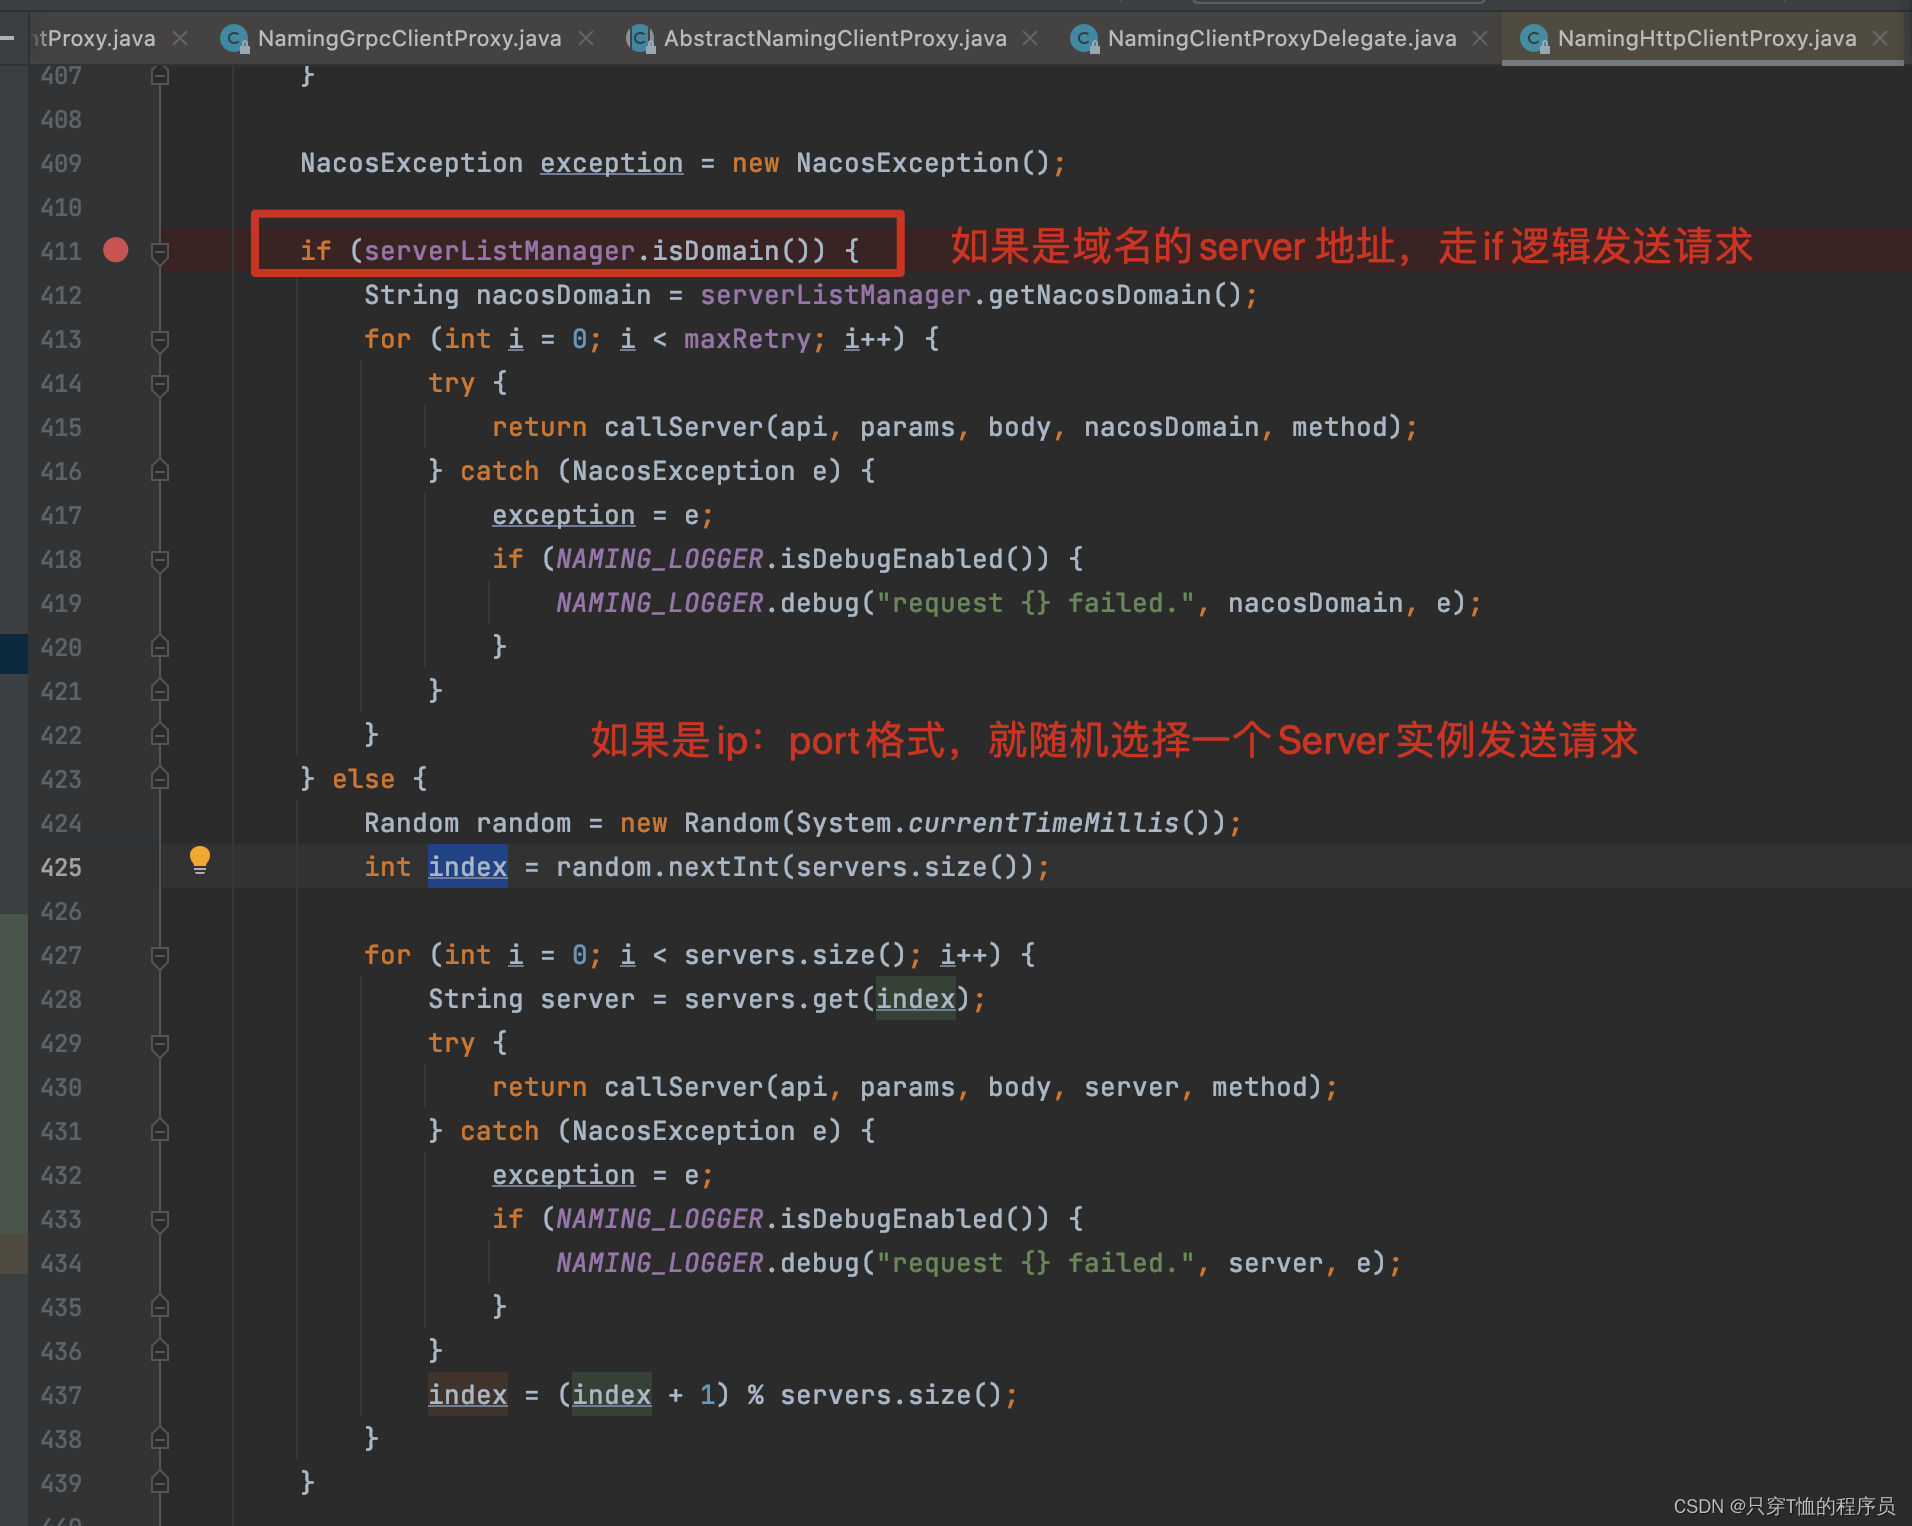Collapse the for loop at line 413

(160, 340)
